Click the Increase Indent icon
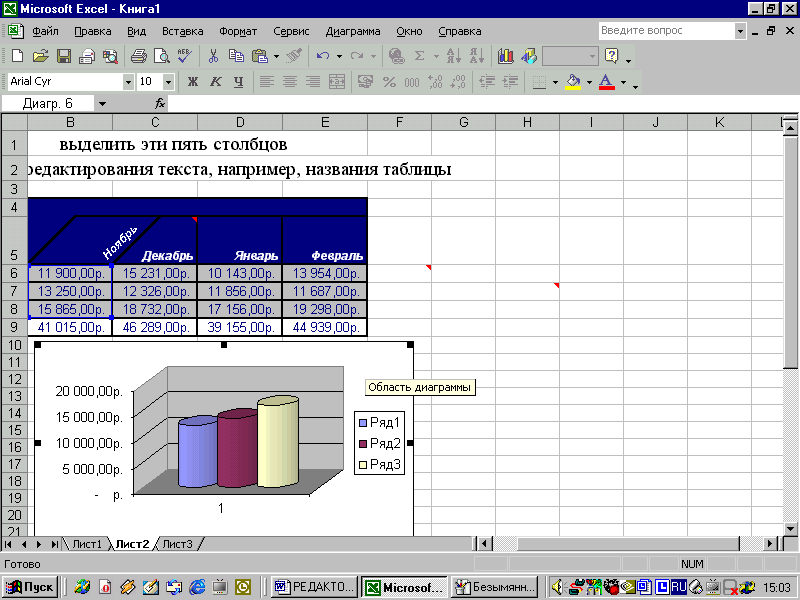 [x=510, y=82]
